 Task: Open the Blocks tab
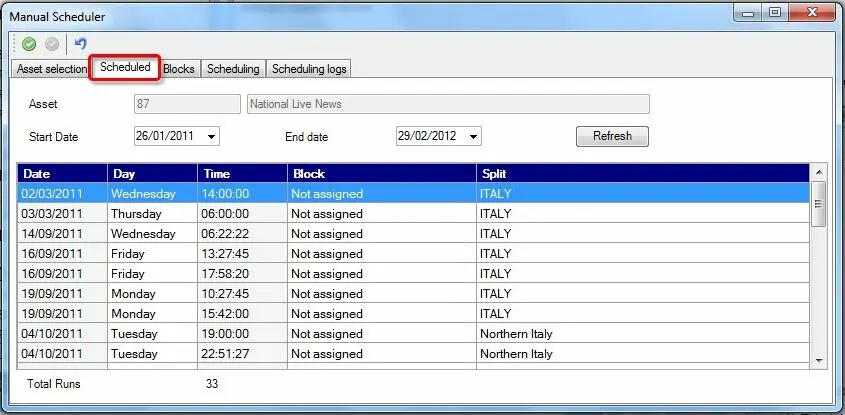point(179,69)
